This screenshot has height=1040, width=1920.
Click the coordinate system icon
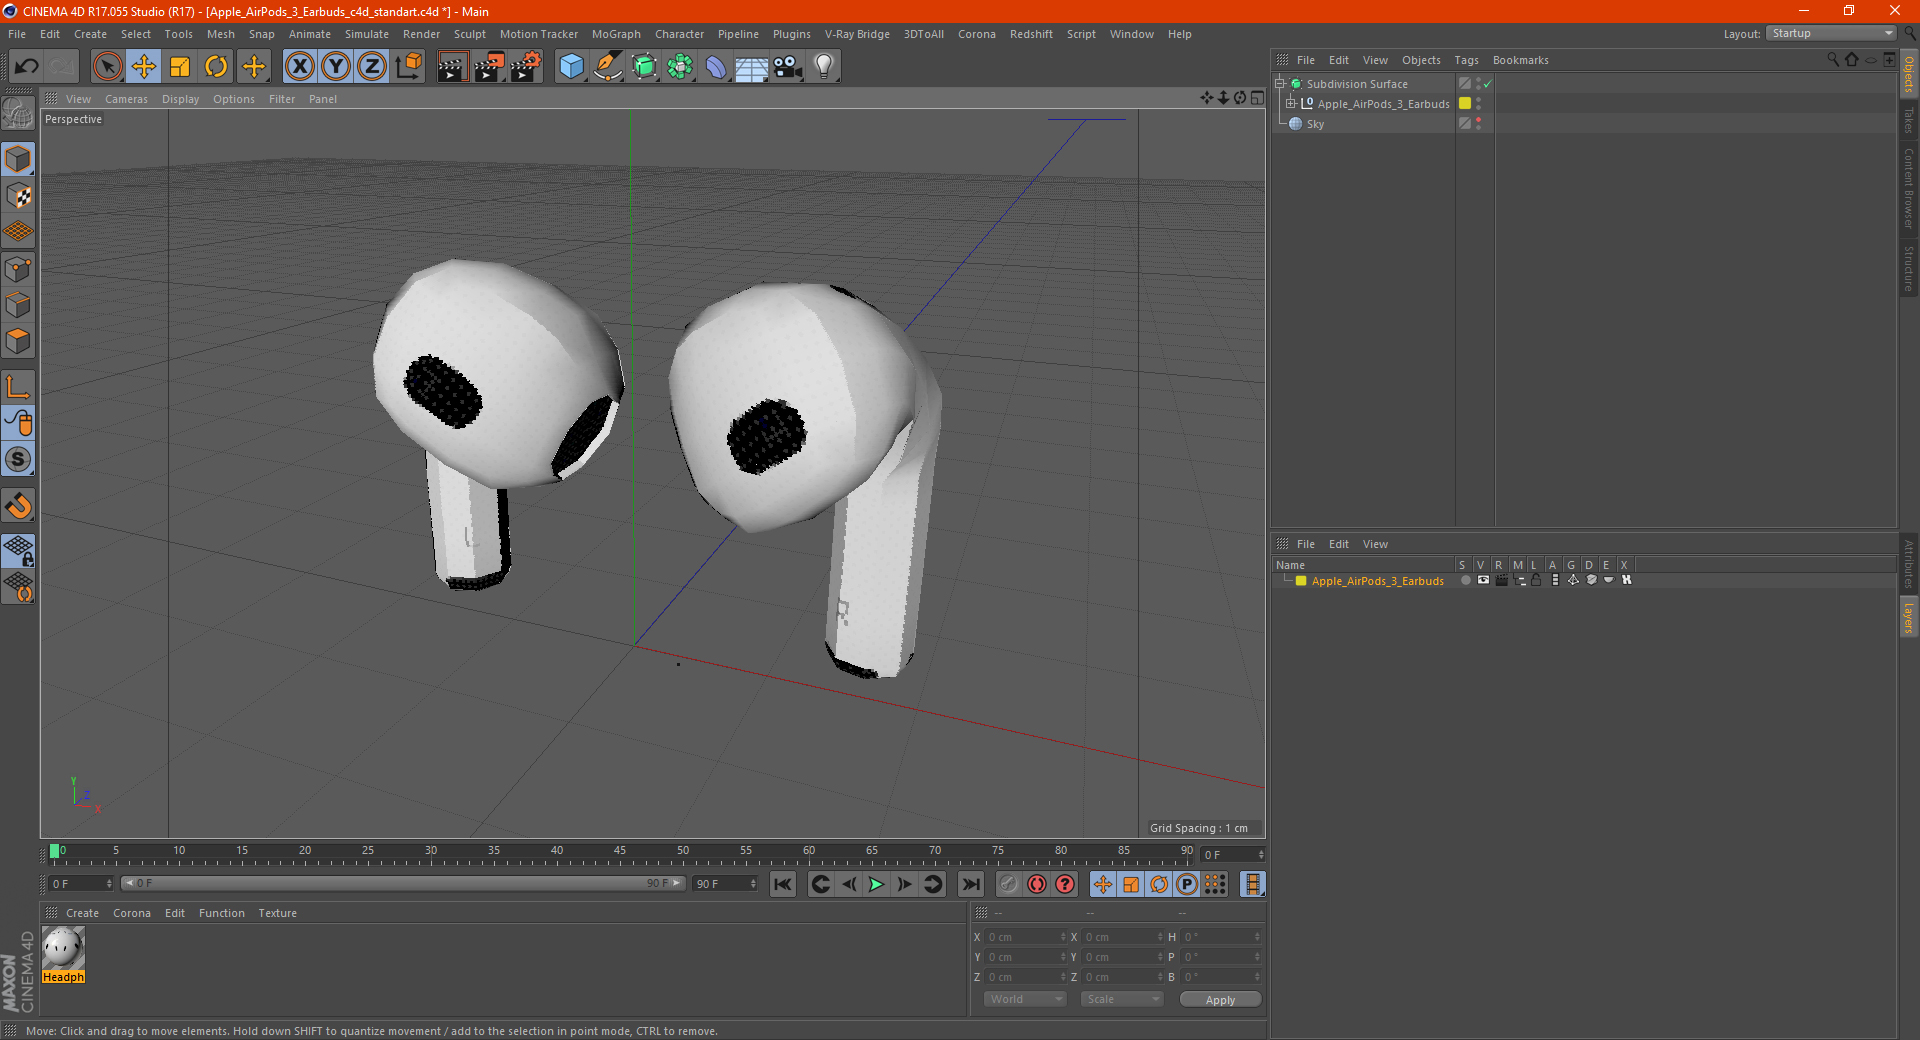tap(409, 67)
